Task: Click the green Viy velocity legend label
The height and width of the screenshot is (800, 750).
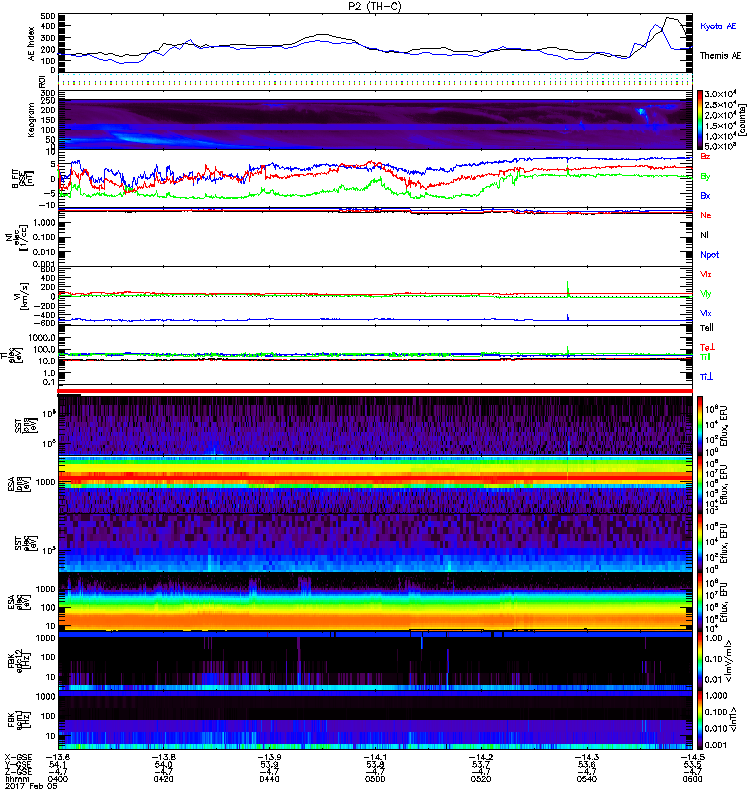Action: pos(705,294)
